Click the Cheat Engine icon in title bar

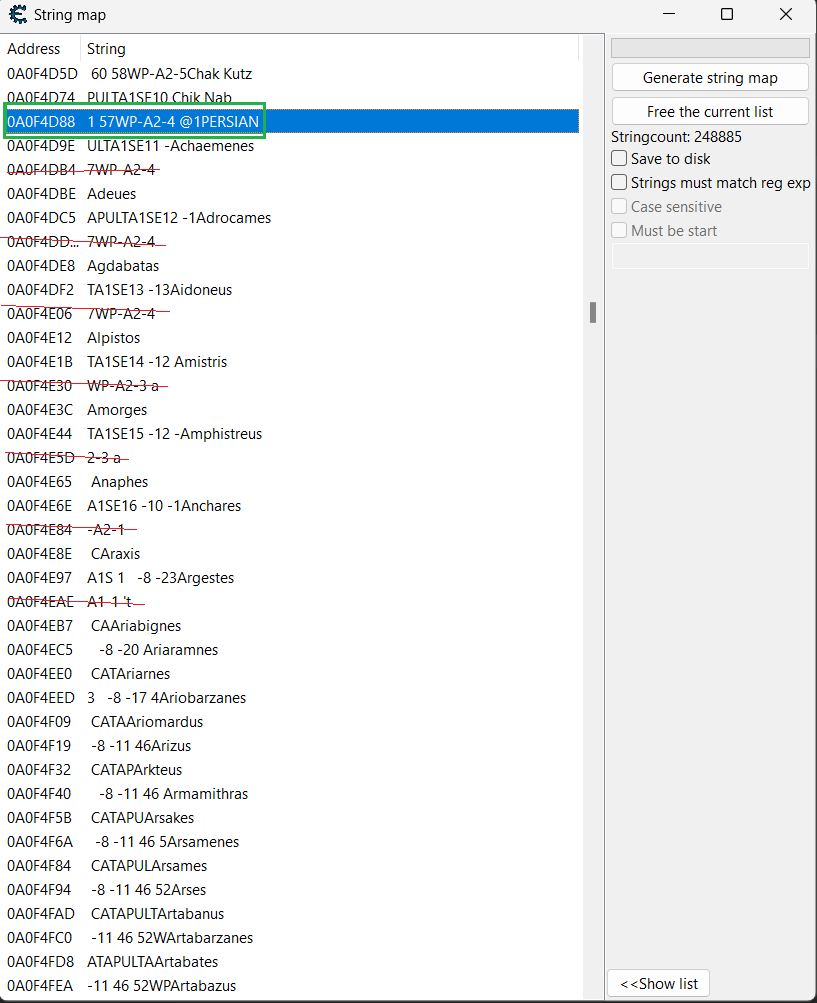coord(18,14)
